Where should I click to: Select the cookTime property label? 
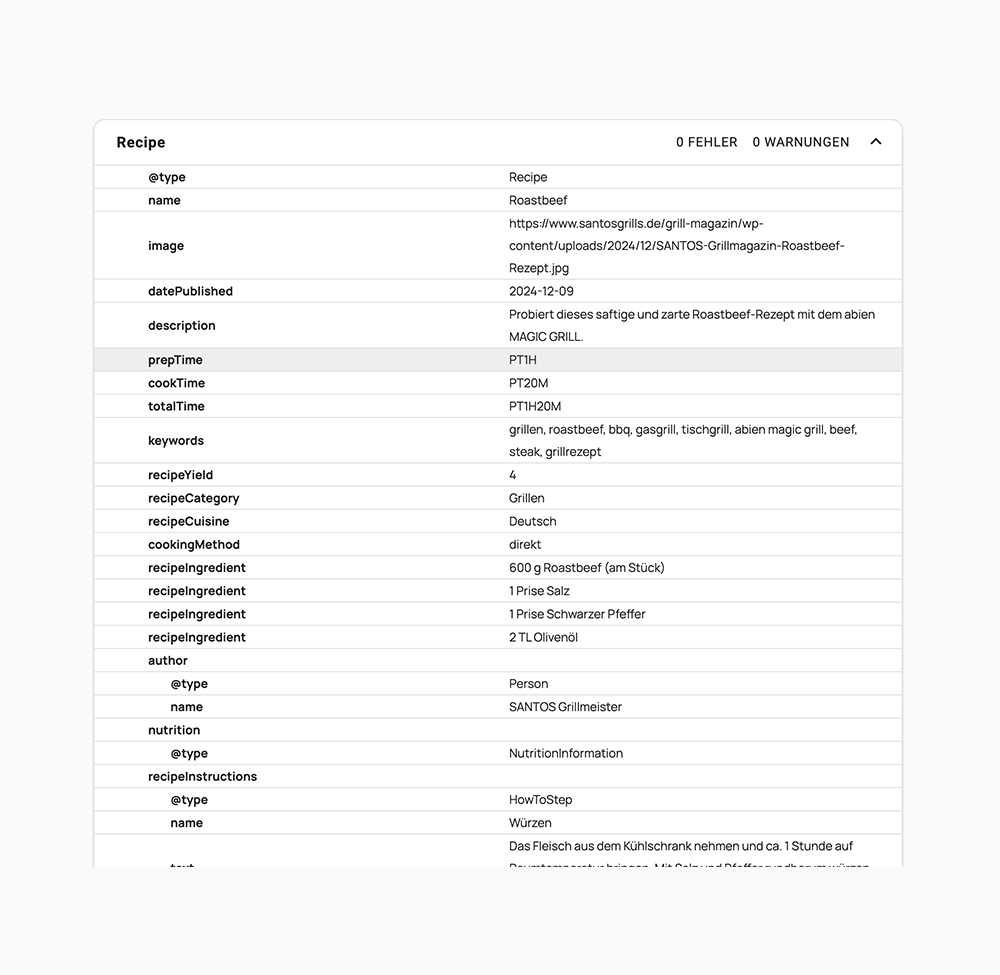pos(176,383)
